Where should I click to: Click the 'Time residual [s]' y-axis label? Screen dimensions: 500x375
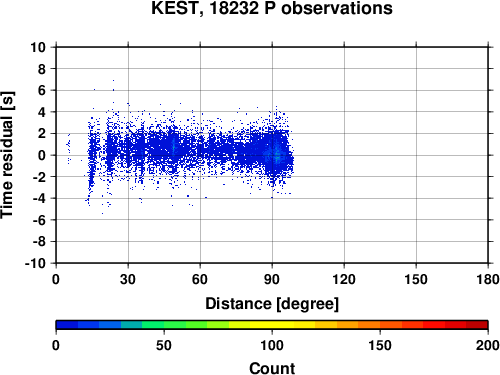[x=7, y=155]
